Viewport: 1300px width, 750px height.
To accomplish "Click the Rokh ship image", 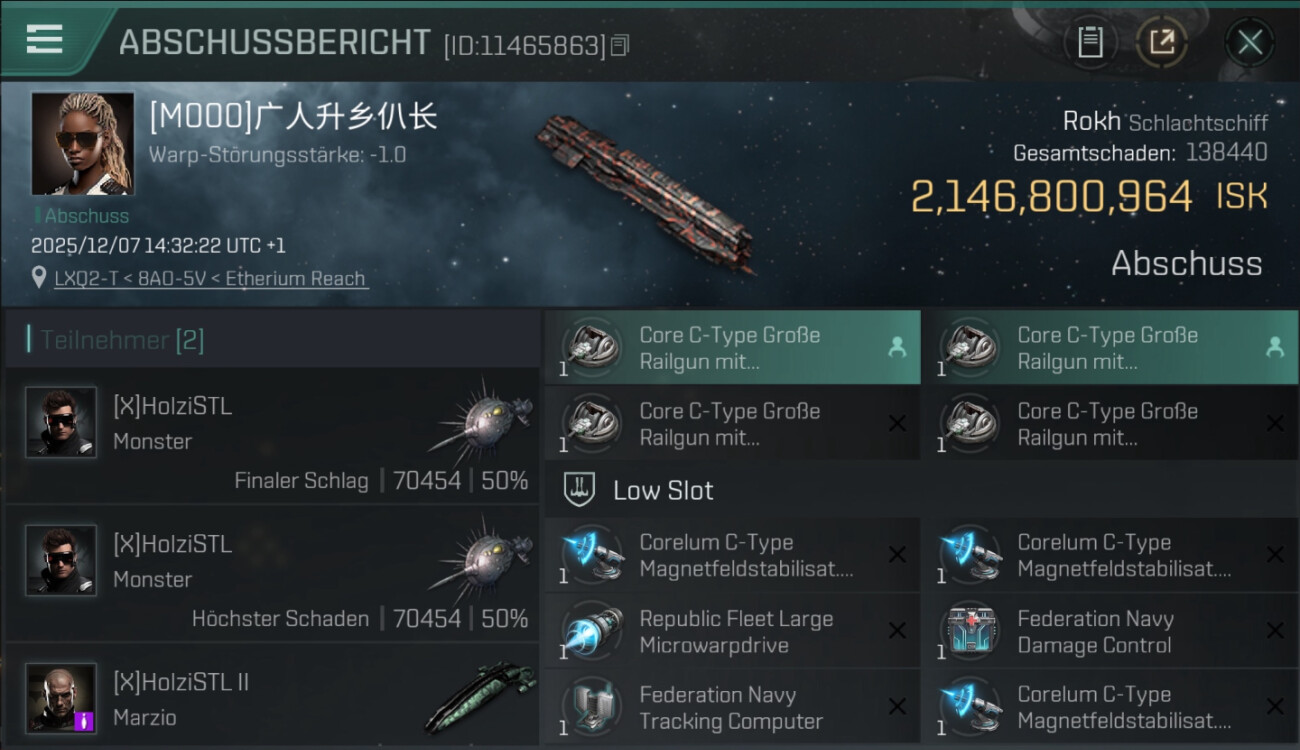I will point(645,190).
